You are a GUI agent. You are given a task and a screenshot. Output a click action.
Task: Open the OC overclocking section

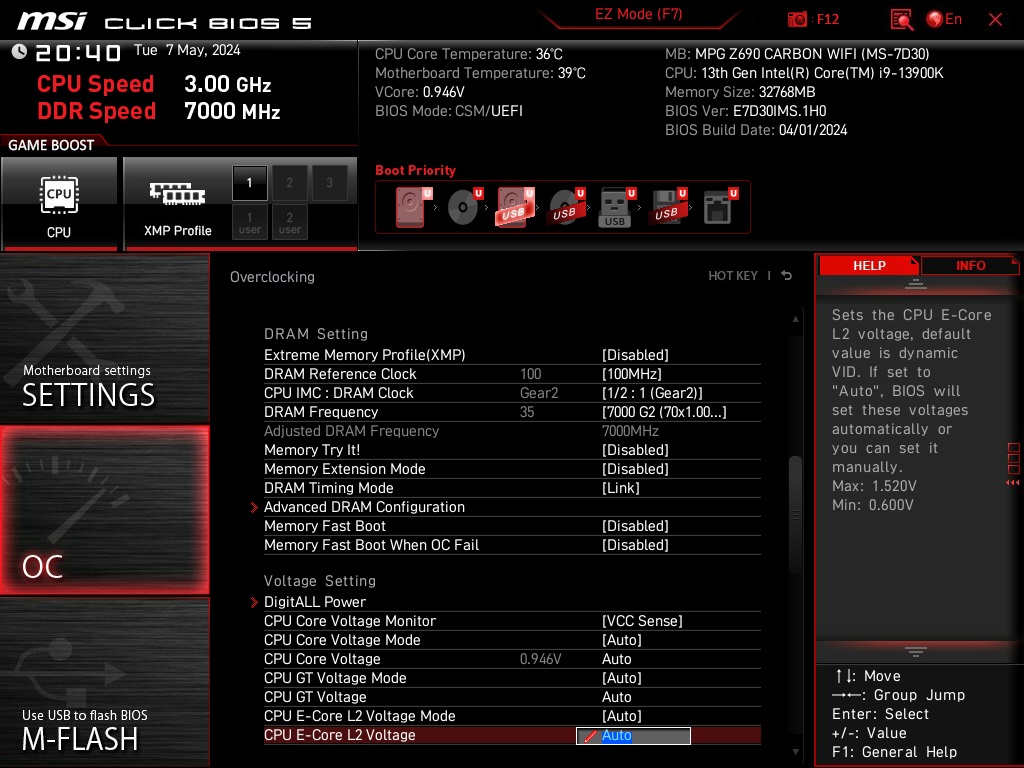(104, 510)
